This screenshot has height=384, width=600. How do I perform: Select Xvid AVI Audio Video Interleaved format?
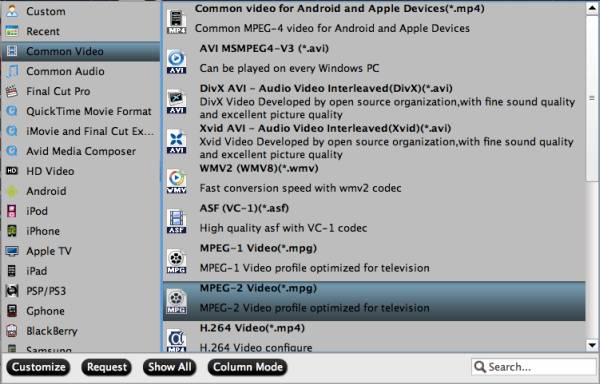pyautogui.click(x=374, y=142)
